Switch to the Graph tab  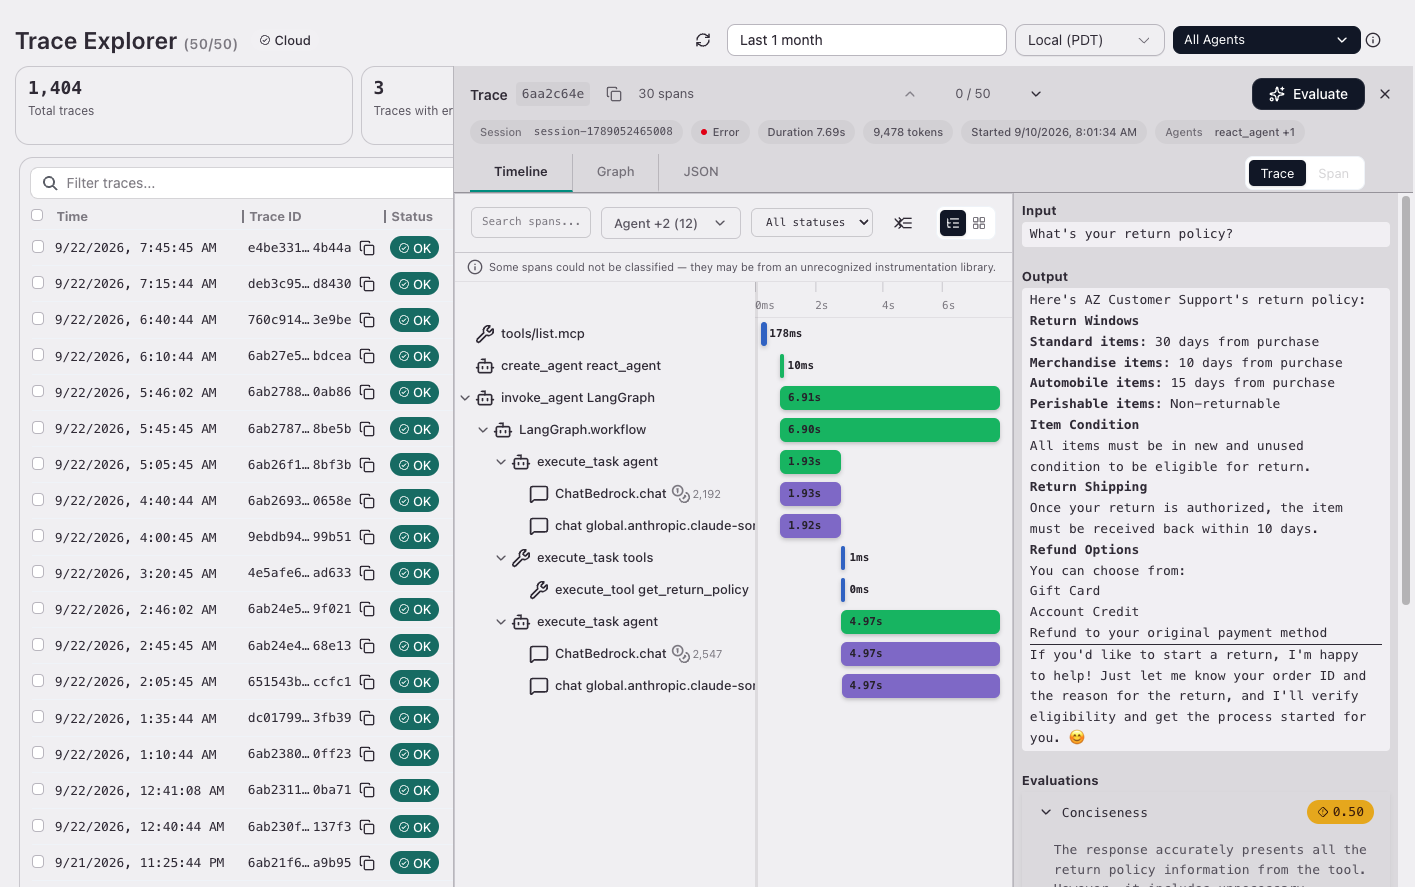pyautogui.click(x=615, y=172)
